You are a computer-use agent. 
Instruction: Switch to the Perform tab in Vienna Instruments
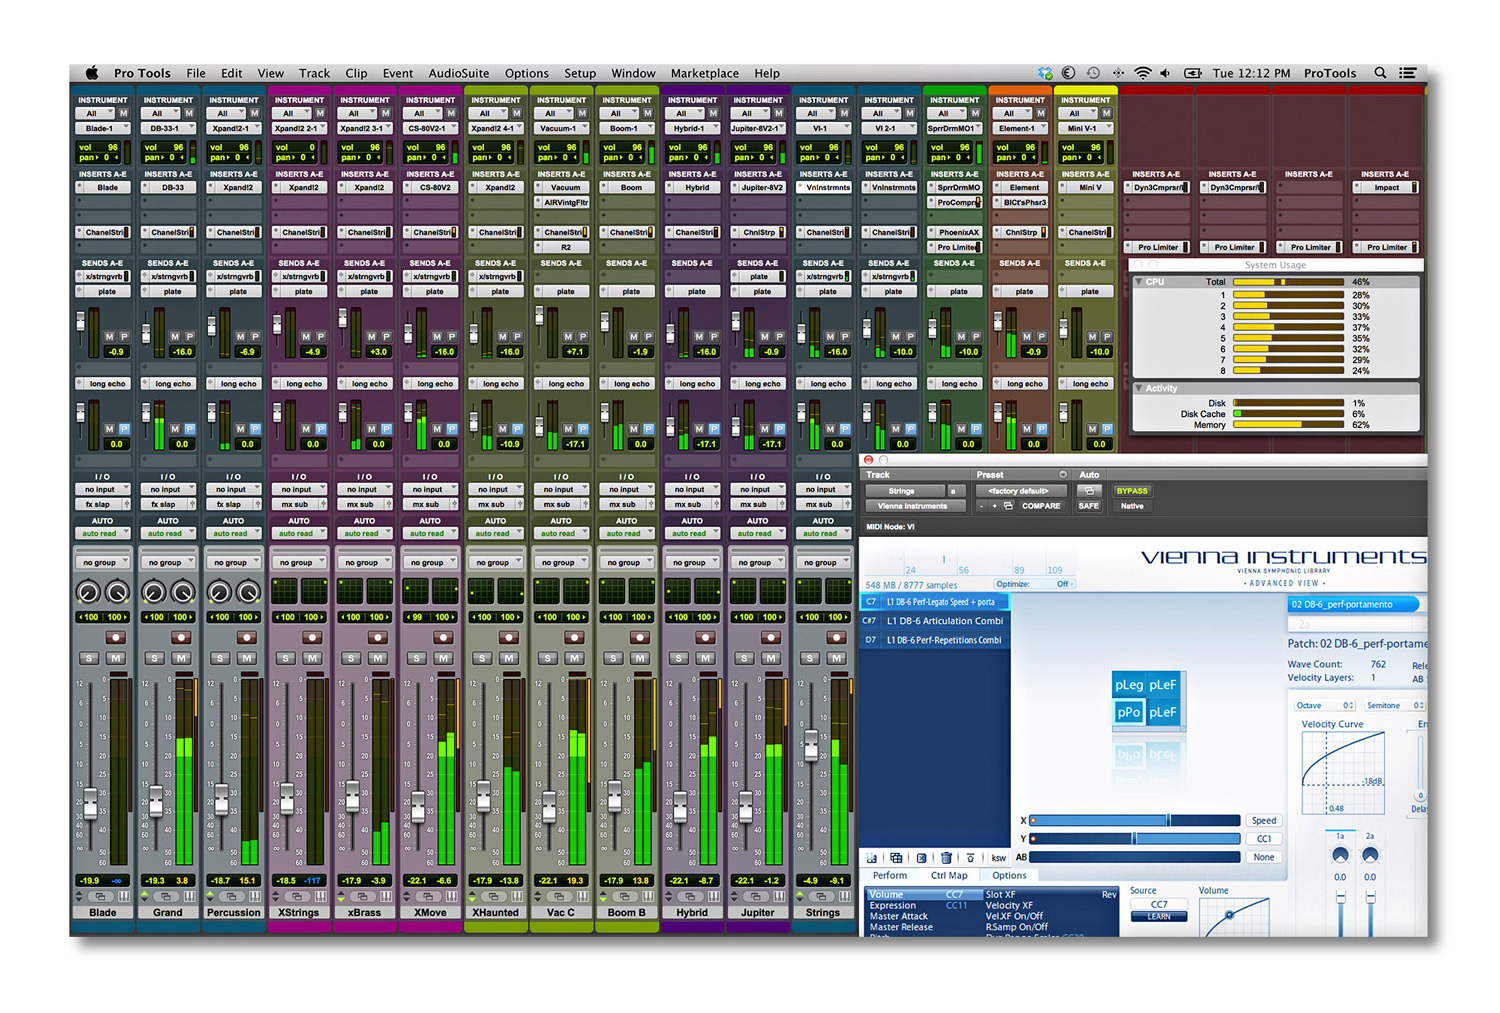pos(890,875)
